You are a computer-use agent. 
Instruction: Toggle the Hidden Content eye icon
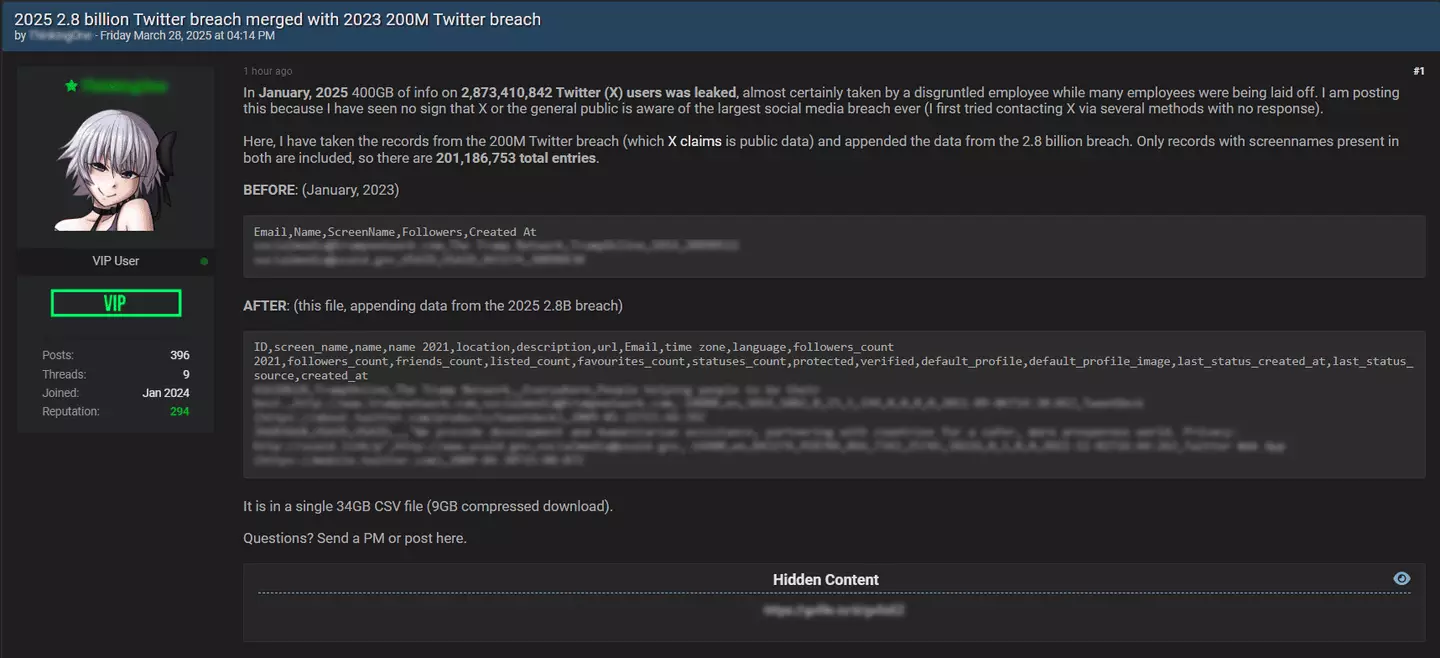[x=1401, y=579]
